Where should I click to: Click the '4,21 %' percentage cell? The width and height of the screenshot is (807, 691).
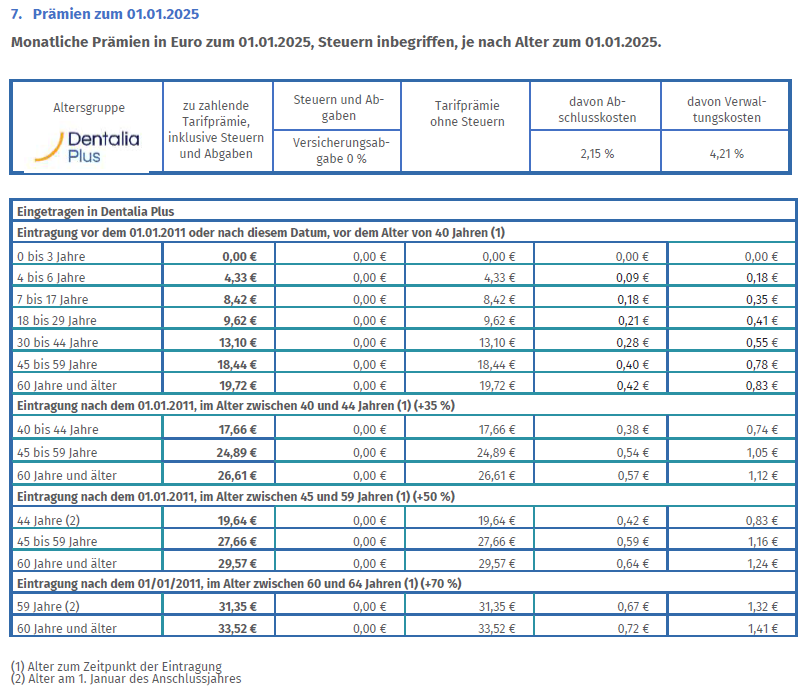726,153
